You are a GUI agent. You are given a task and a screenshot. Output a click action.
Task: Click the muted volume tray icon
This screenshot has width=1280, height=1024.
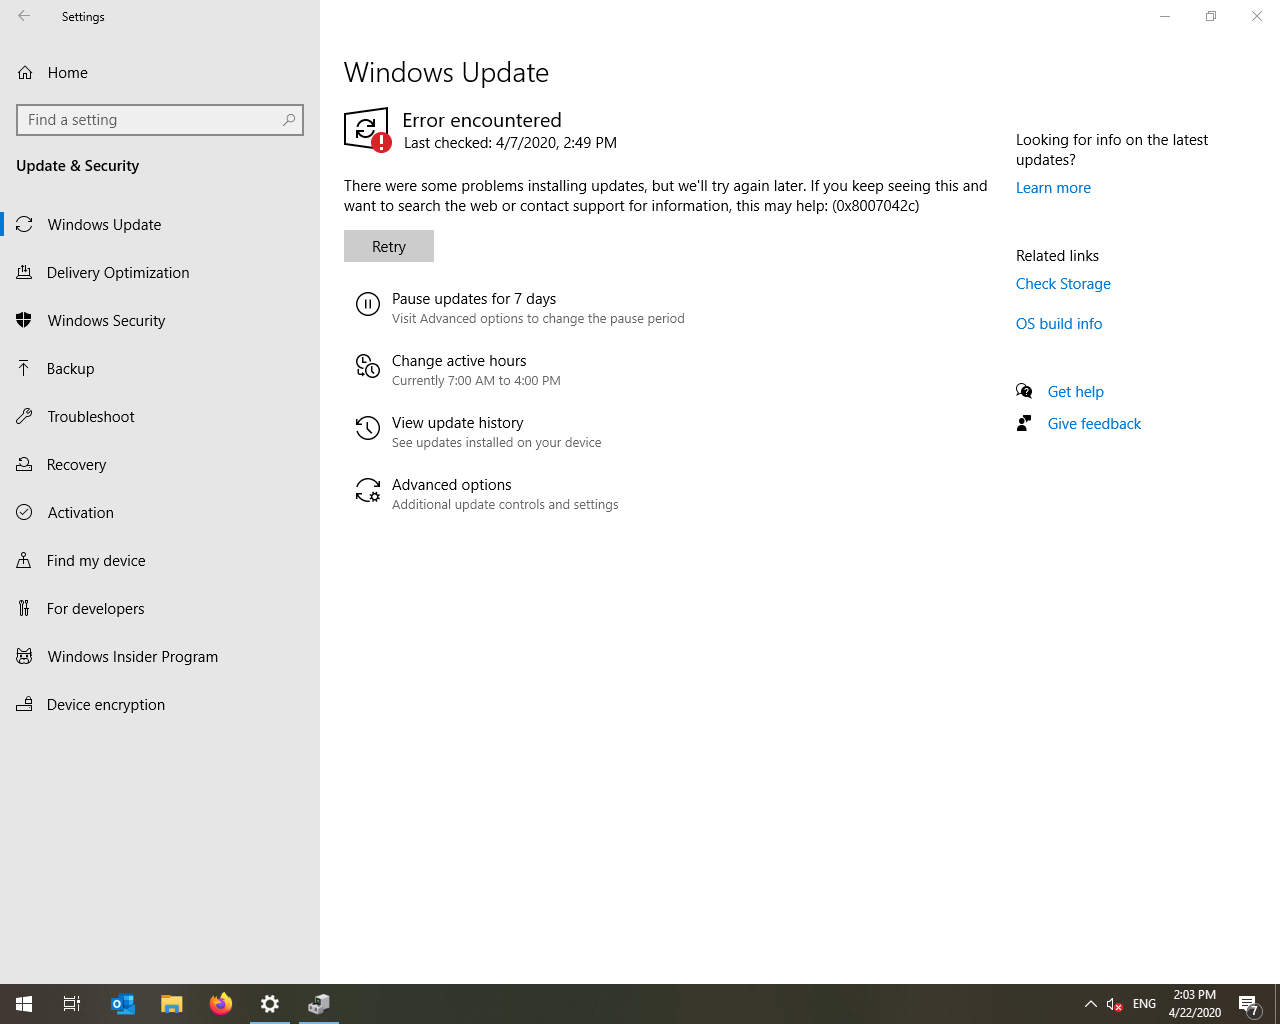point(1114,1004)
